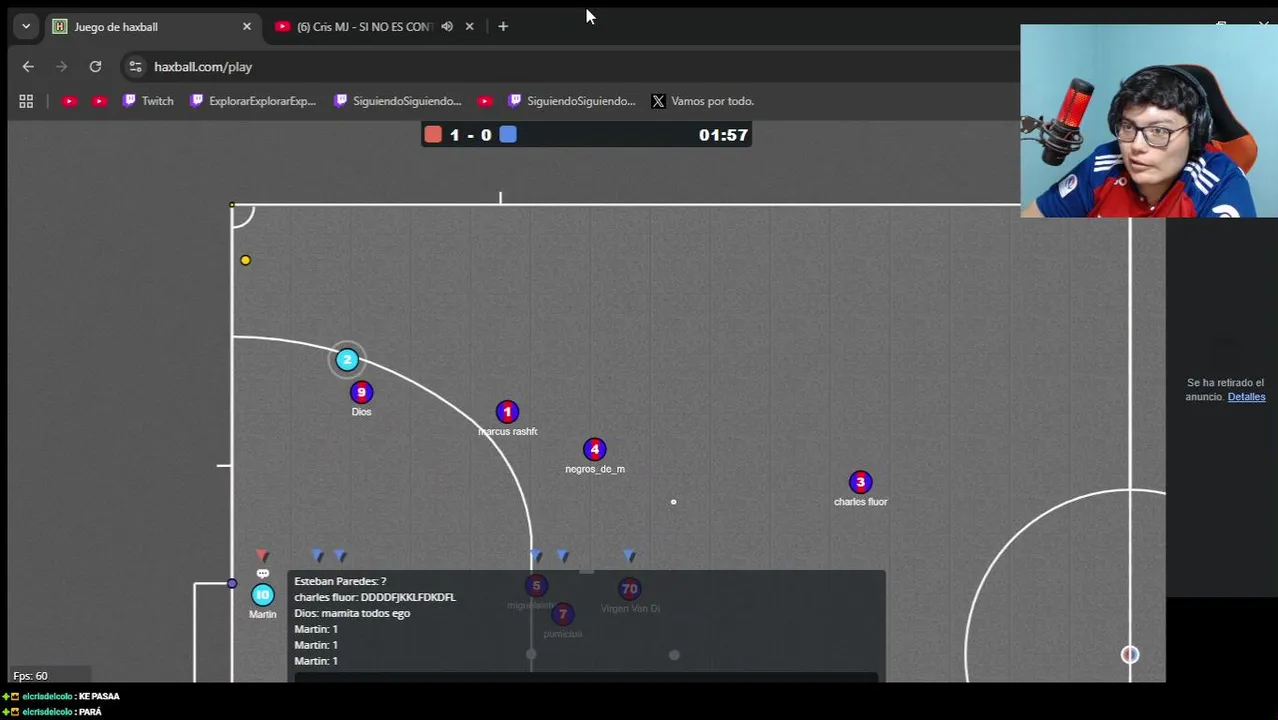Select player 1 marcus rashford disc
1278x720 pixels.
pos(507,412)
